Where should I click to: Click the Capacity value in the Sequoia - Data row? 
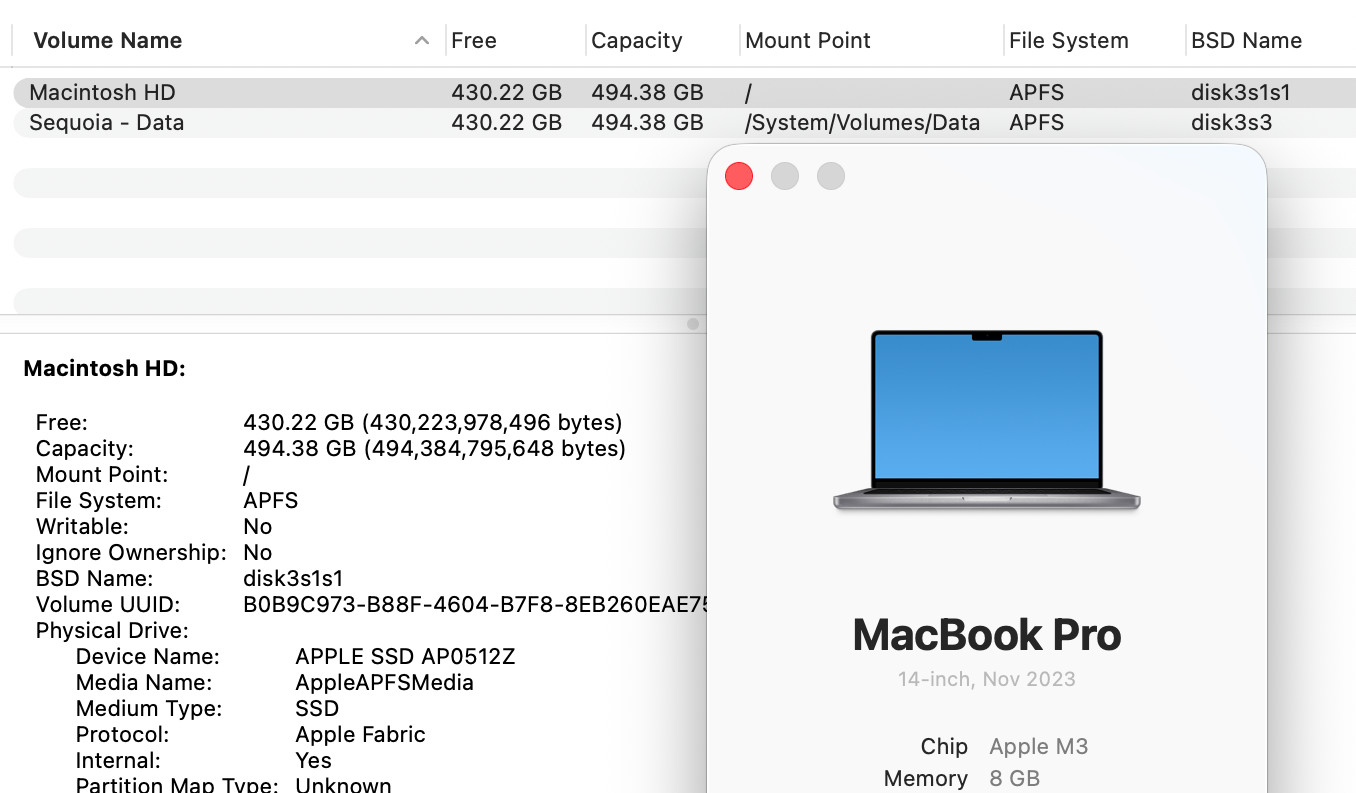[x=647, y=123]
